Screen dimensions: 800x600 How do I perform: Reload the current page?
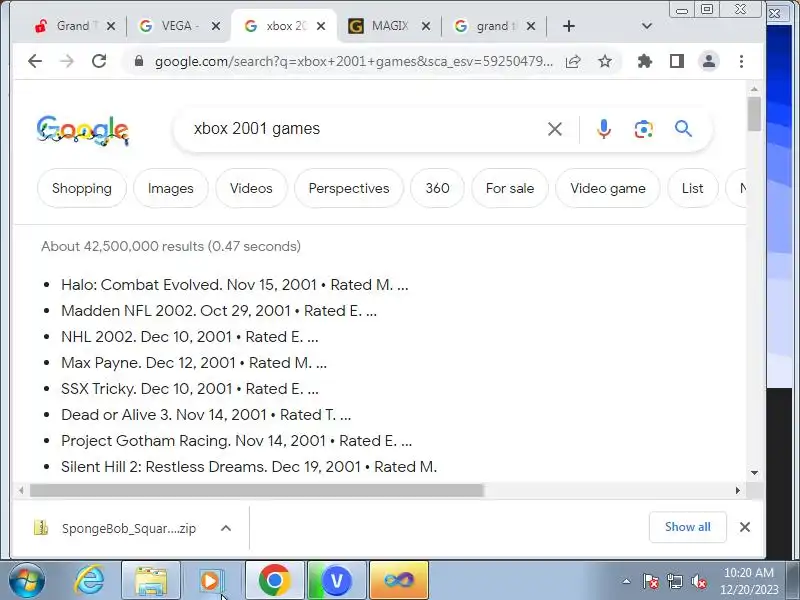[99, 61]
